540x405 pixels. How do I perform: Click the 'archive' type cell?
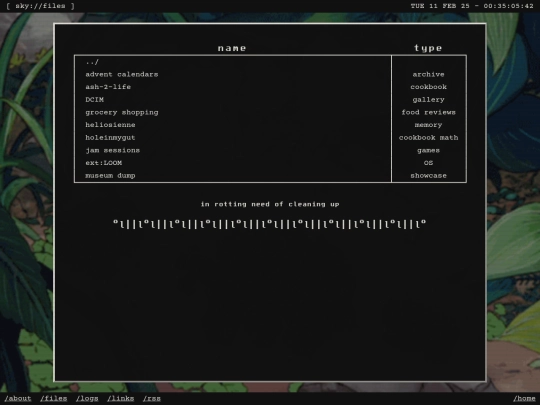point(428,74)
